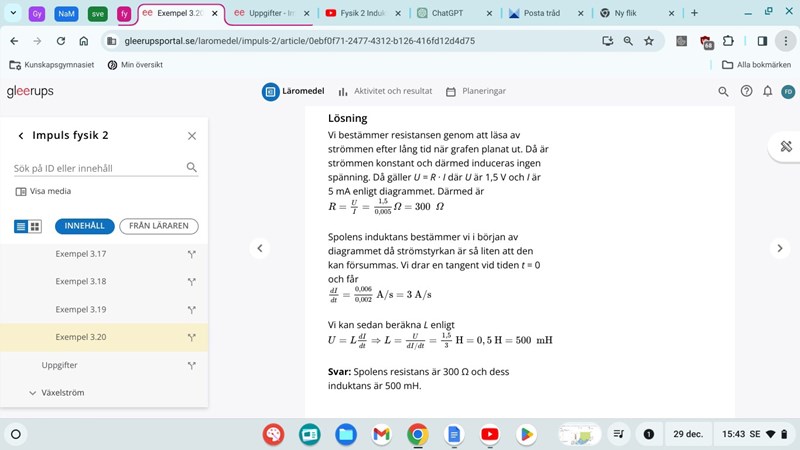
Task: Click the user profile avatar FD
Action: tap(788, 91)
